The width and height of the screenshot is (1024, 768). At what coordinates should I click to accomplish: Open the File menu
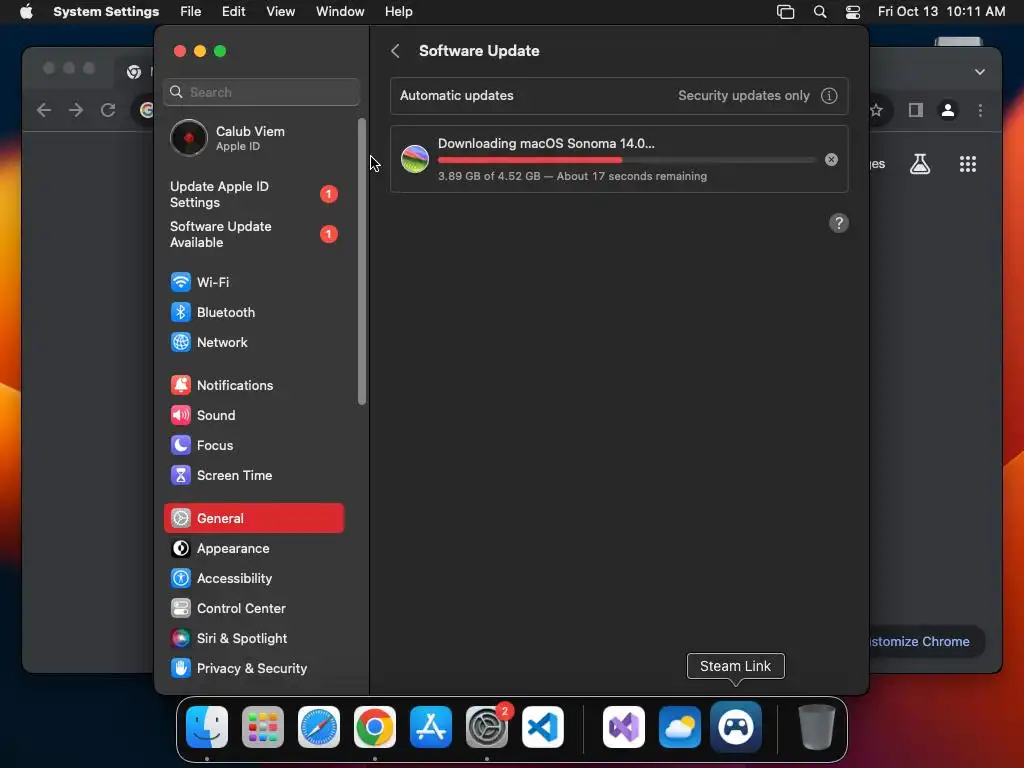pos(191,12)
